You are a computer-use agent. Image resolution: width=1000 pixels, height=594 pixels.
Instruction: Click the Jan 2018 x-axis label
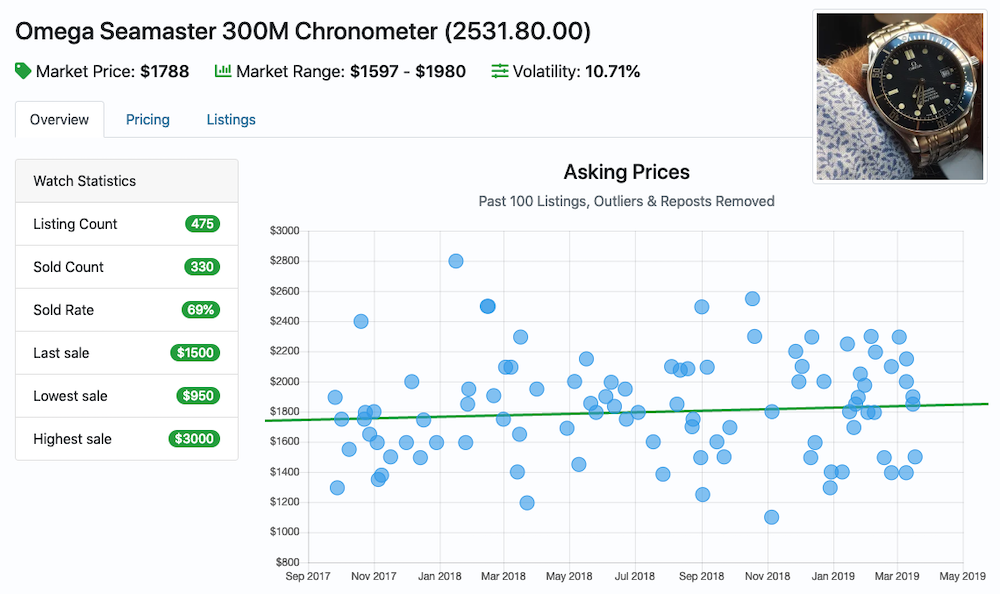click(x=439, y=576)
